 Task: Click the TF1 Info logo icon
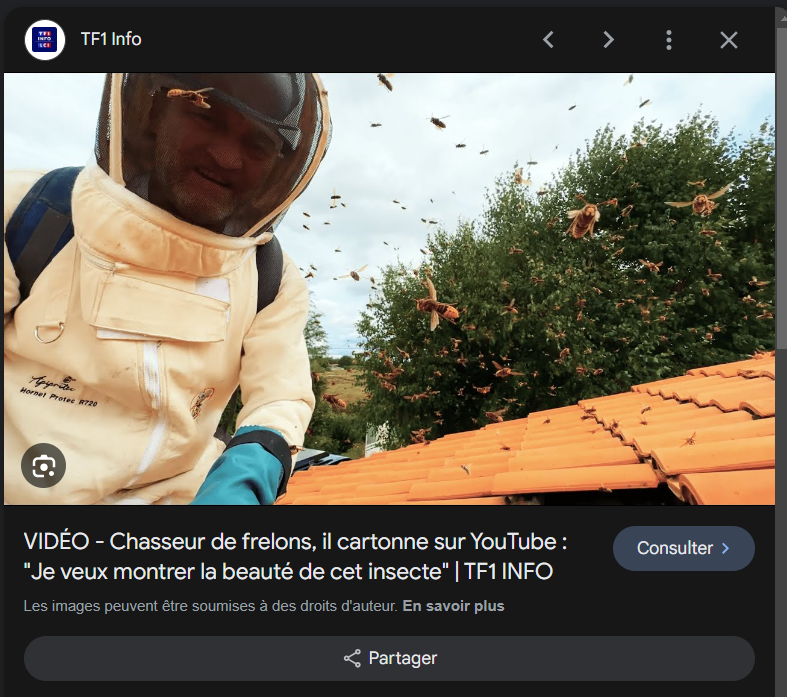click(45, 40)
